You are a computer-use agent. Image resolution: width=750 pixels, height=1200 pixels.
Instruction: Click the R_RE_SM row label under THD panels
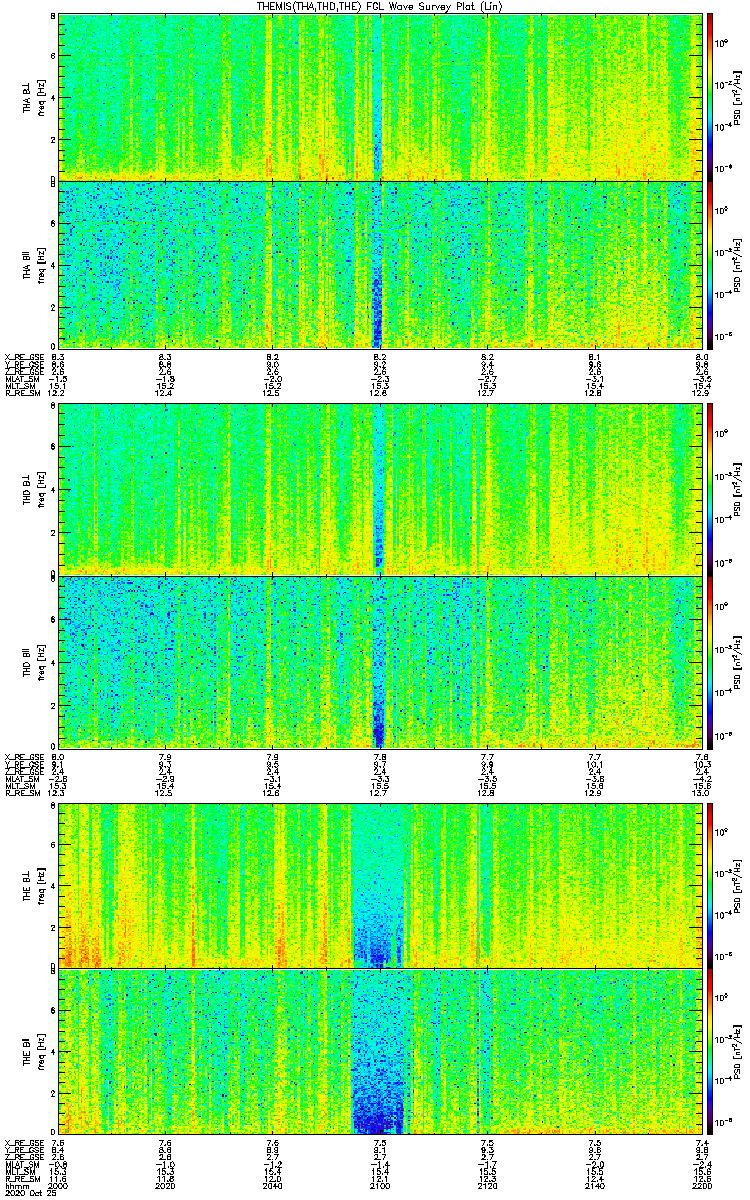pos(22,794)
